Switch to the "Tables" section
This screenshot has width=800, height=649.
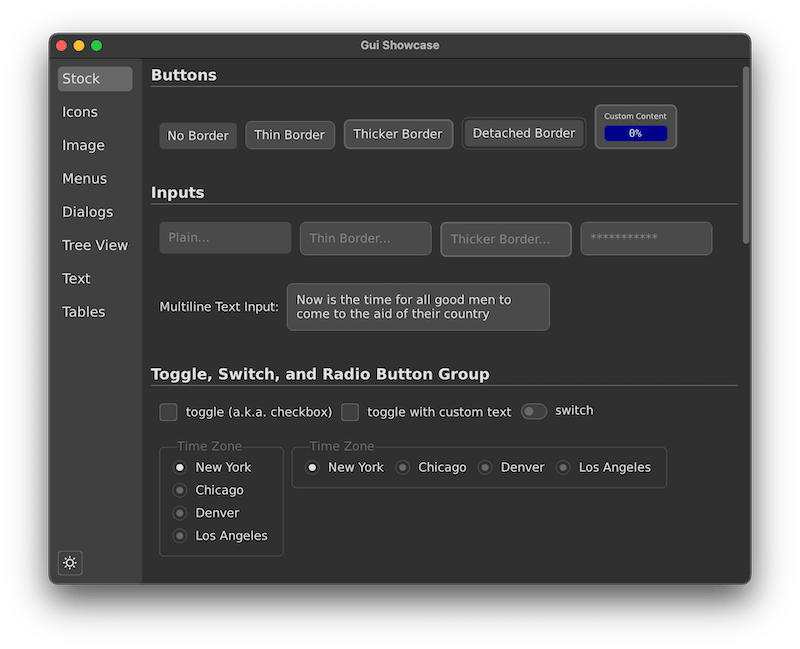pyautogui.click(x=83, y=311)
